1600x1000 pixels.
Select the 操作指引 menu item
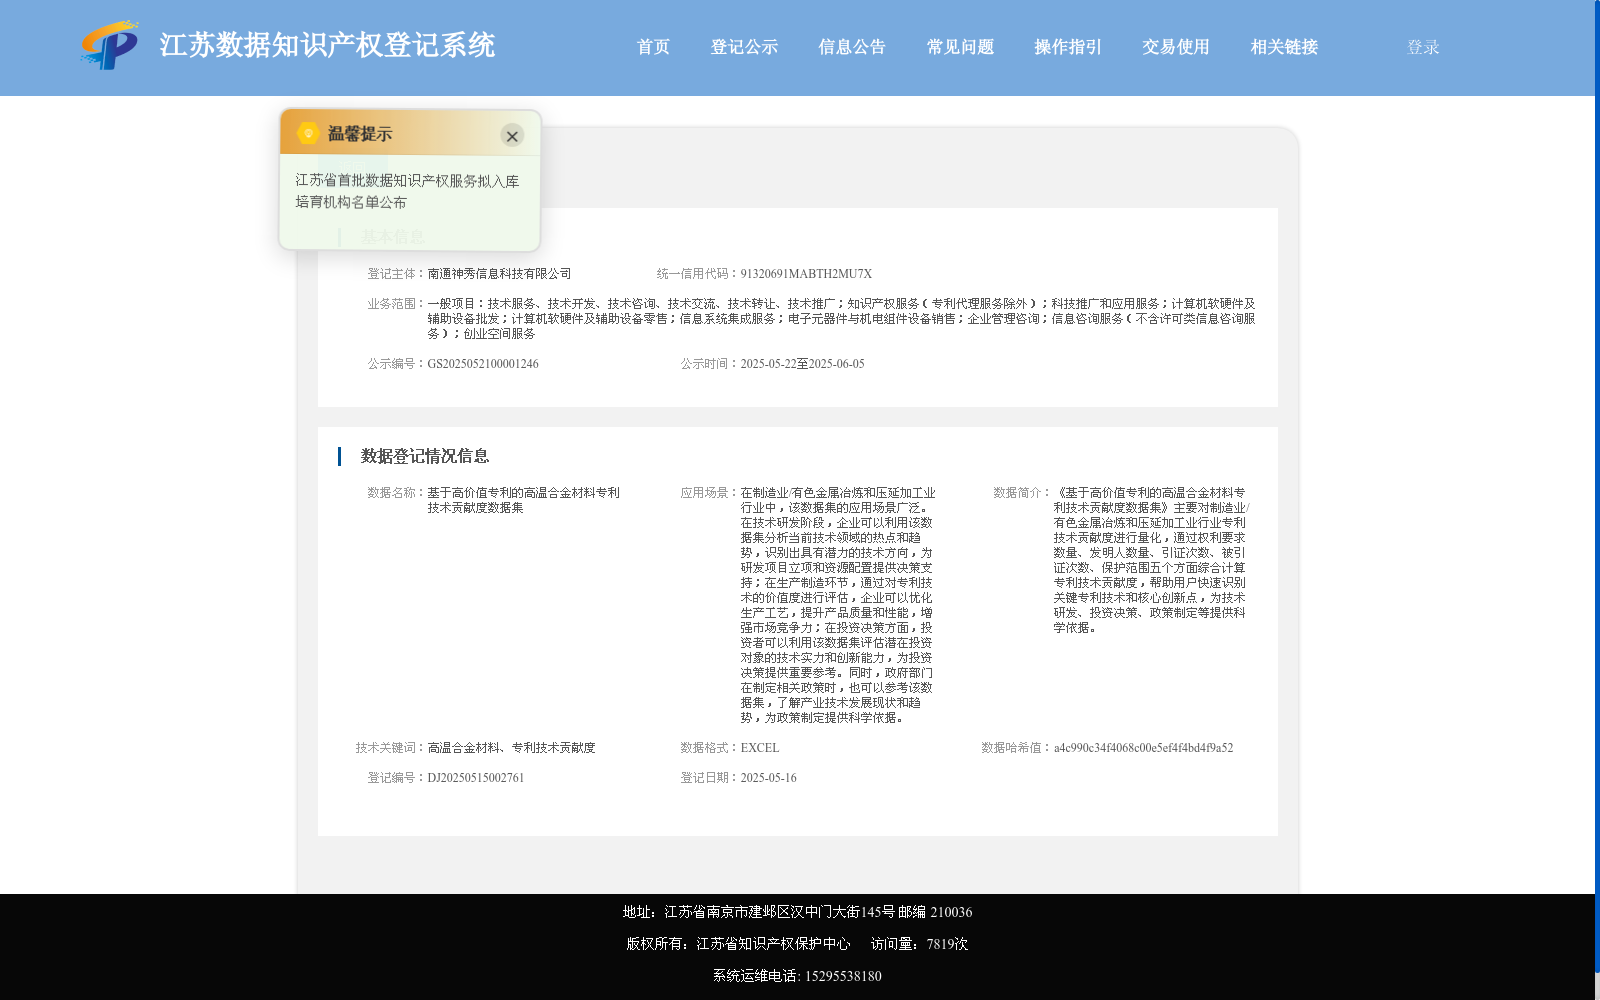pos(1068,47)
